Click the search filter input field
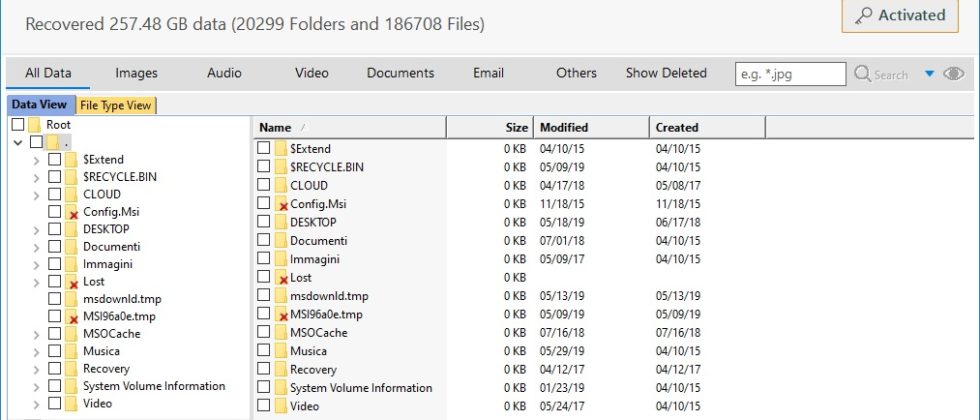The height and width of the screenshot is (420, 980). point(790,73)
